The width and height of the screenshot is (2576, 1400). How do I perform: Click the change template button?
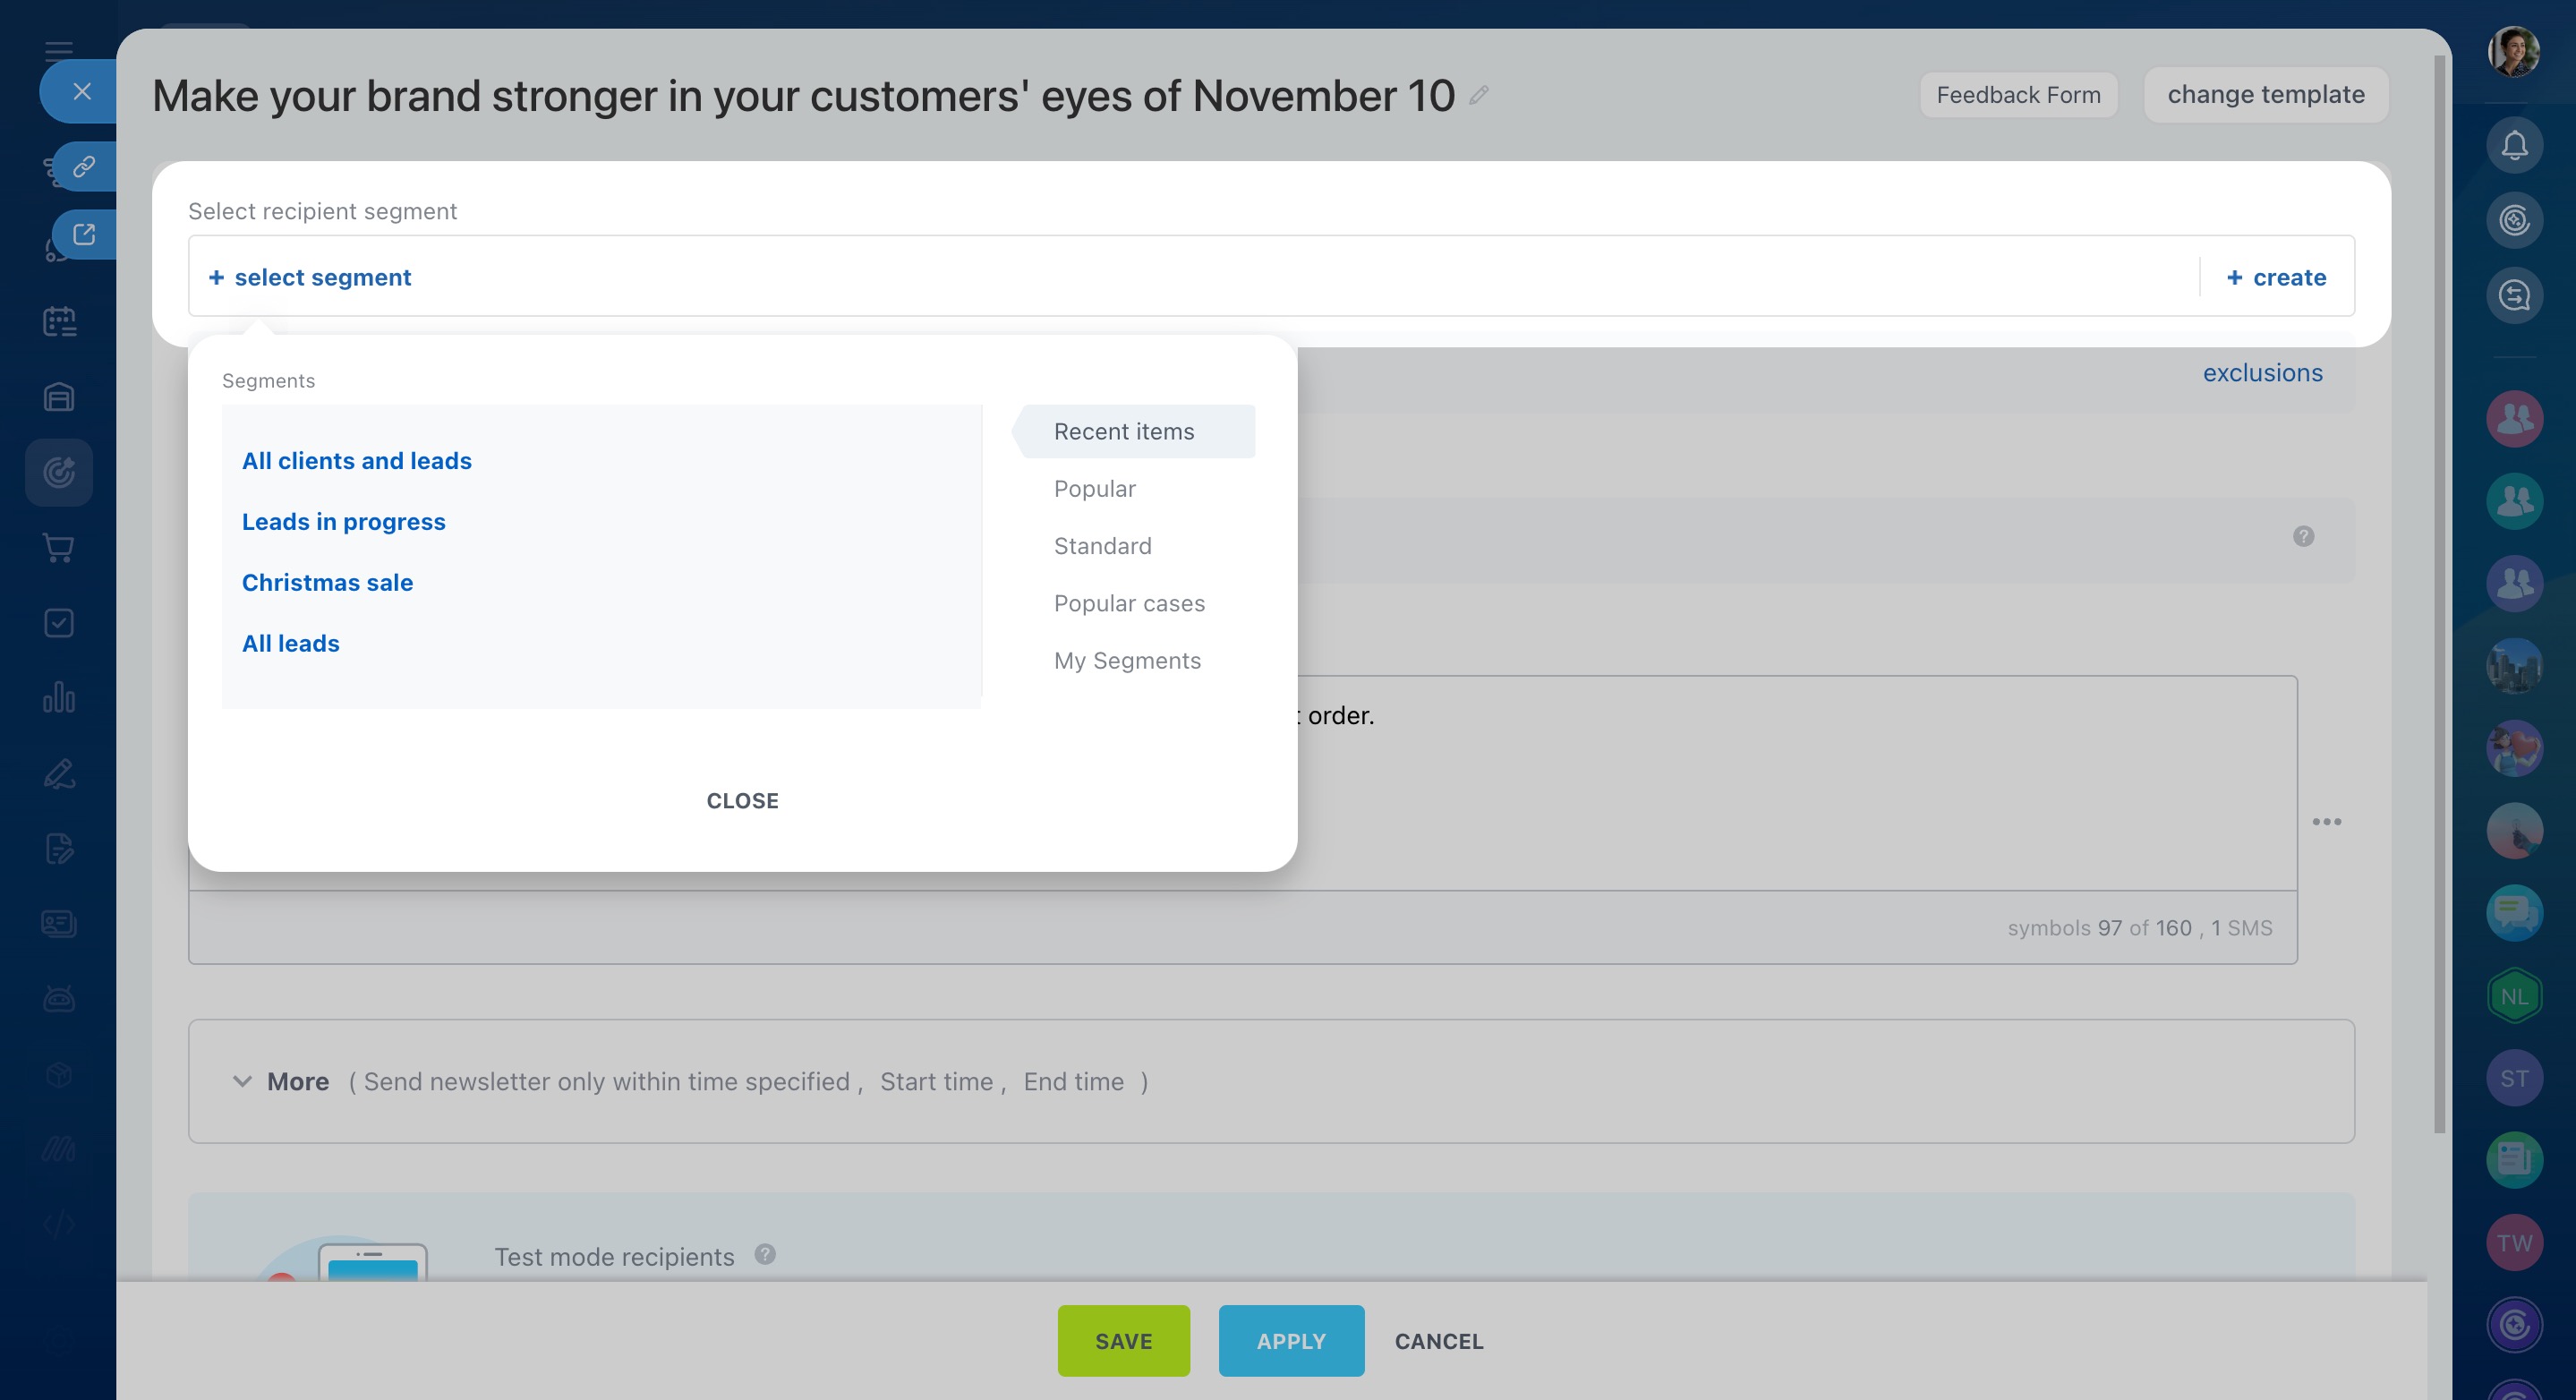(x=2265, y=95)
